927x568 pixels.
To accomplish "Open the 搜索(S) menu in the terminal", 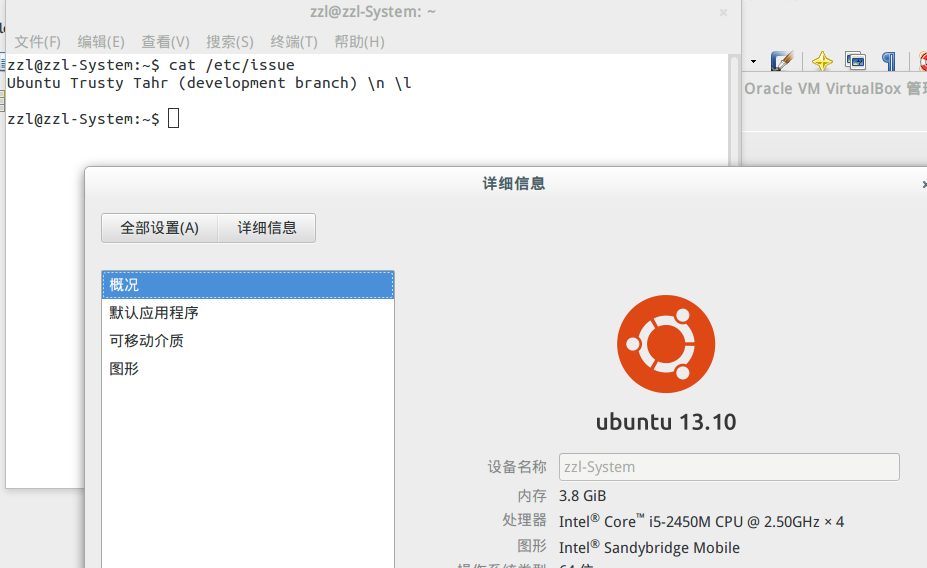I will coord(230,42).
